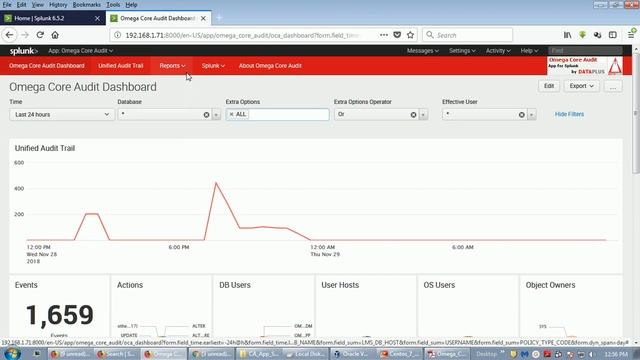
Task: Clear the Database filter value
Action: coord(207,115)
